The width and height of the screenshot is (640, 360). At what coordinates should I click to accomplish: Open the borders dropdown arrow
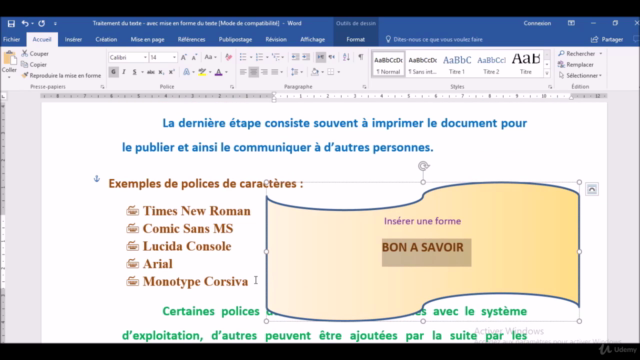339,72
